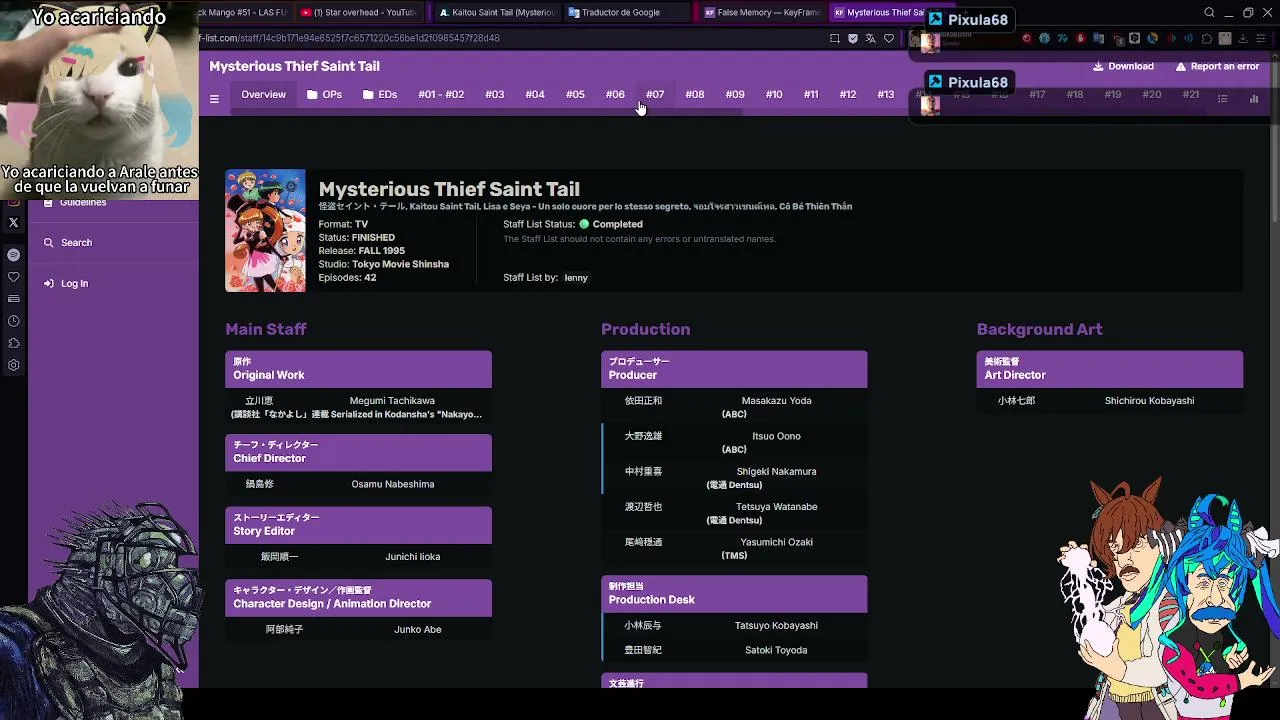Screen dimensions: 1280x720
Task: Open episode #13 tab
Action: tap(886, 95)
